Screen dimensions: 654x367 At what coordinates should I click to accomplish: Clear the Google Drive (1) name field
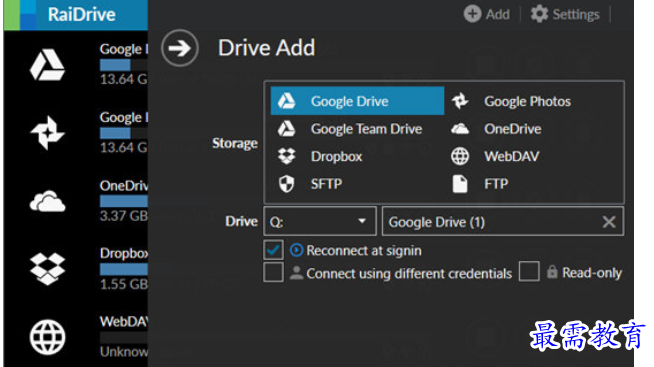(609, 221)
